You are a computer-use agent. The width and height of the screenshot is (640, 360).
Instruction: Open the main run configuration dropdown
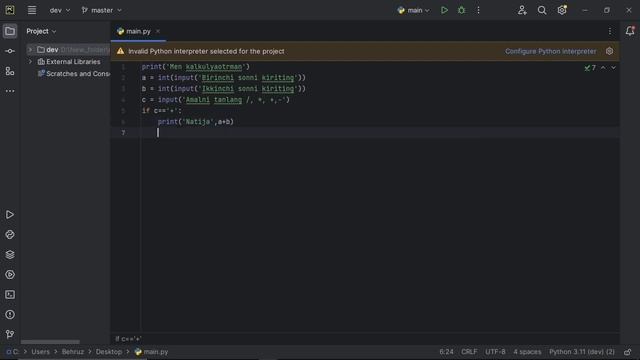coord(413,10)
